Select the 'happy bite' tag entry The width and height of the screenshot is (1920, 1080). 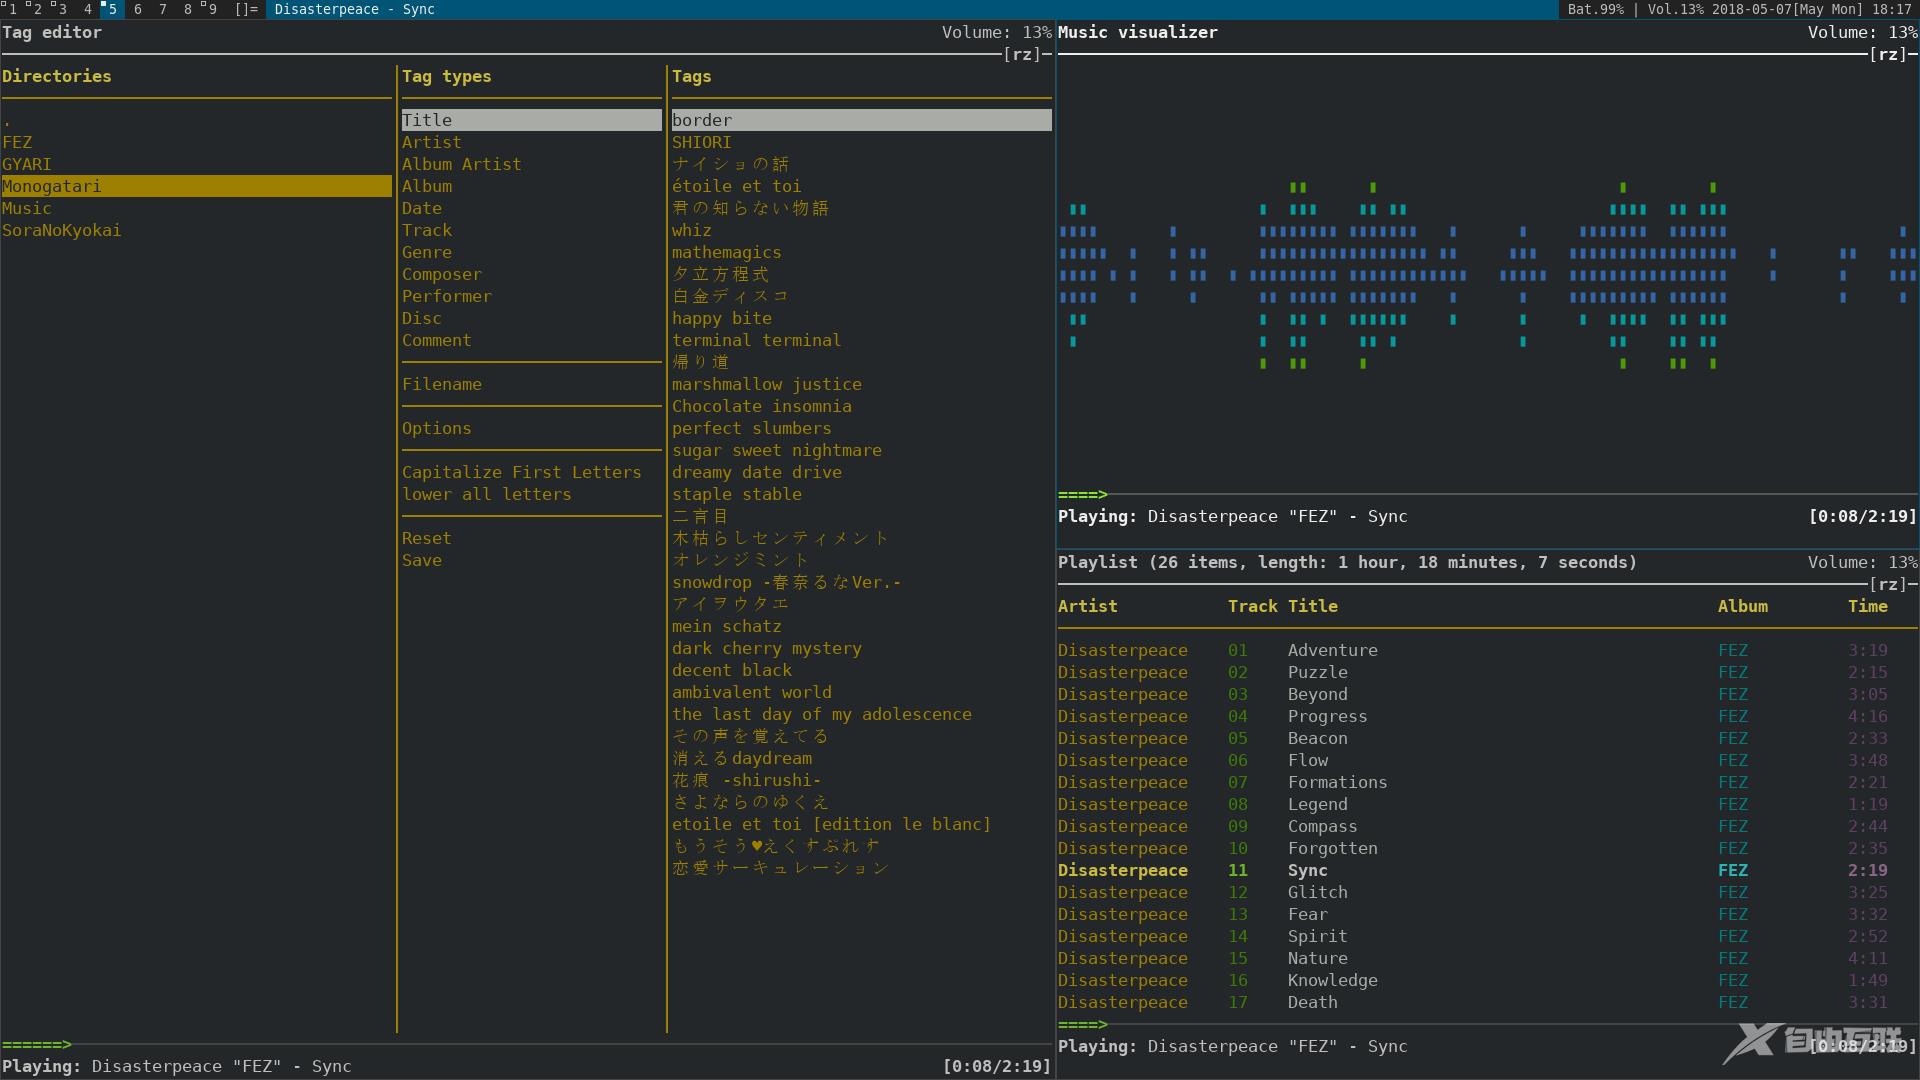coord(862,318)
